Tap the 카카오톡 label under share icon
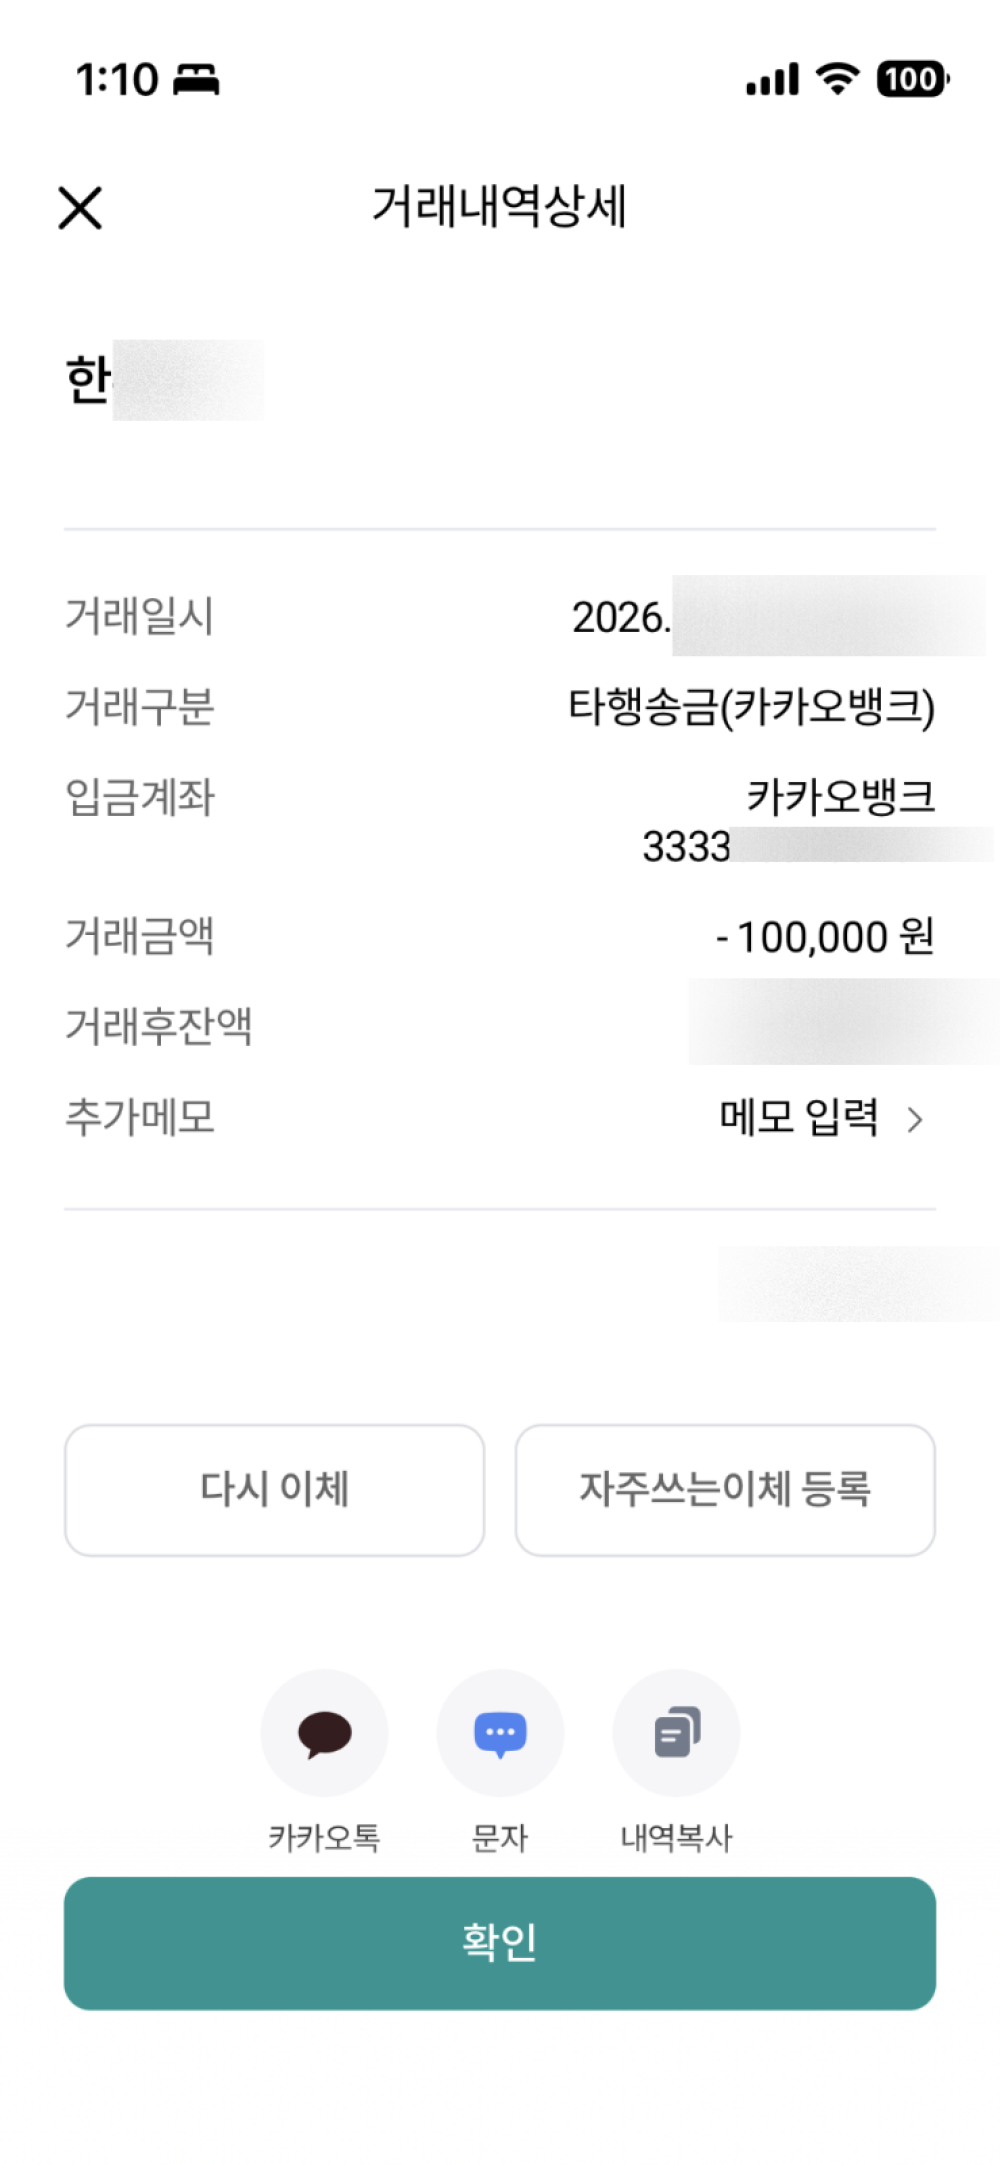 [x=324, y=1838]
